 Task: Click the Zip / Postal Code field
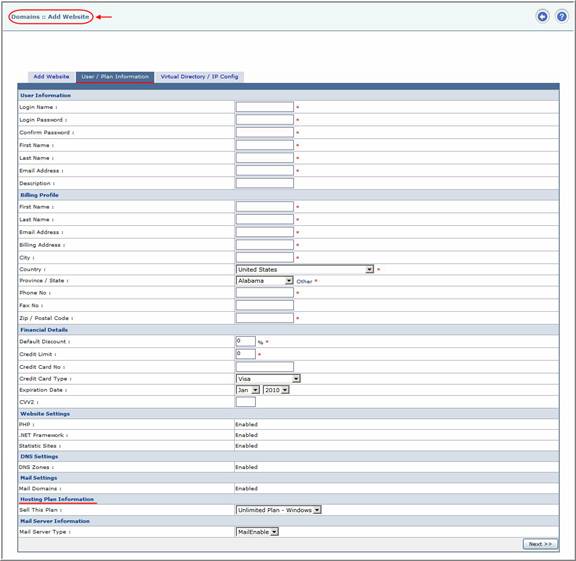coord(264,318)
